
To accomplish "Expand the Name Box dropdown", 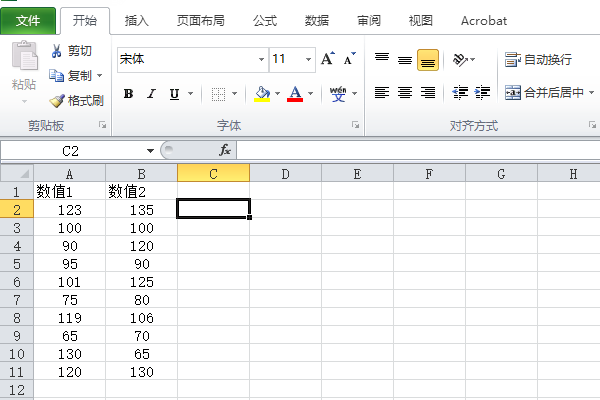I will [x=150, y=151].
